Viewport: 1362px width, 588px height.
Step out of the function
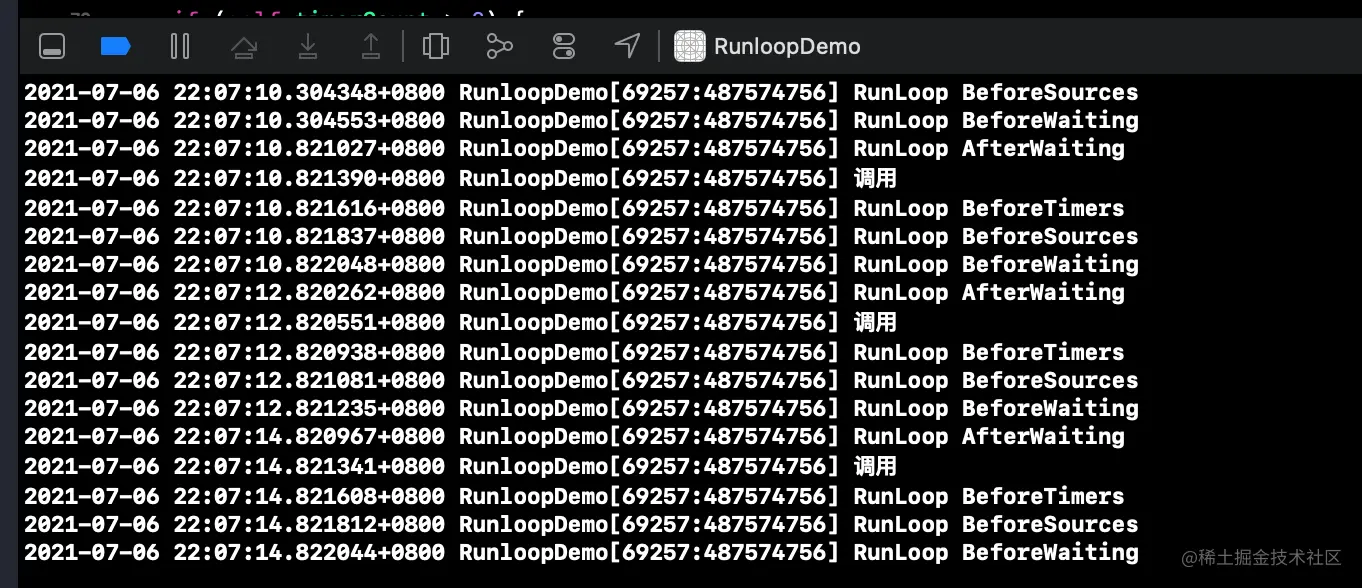click(371, 46)
